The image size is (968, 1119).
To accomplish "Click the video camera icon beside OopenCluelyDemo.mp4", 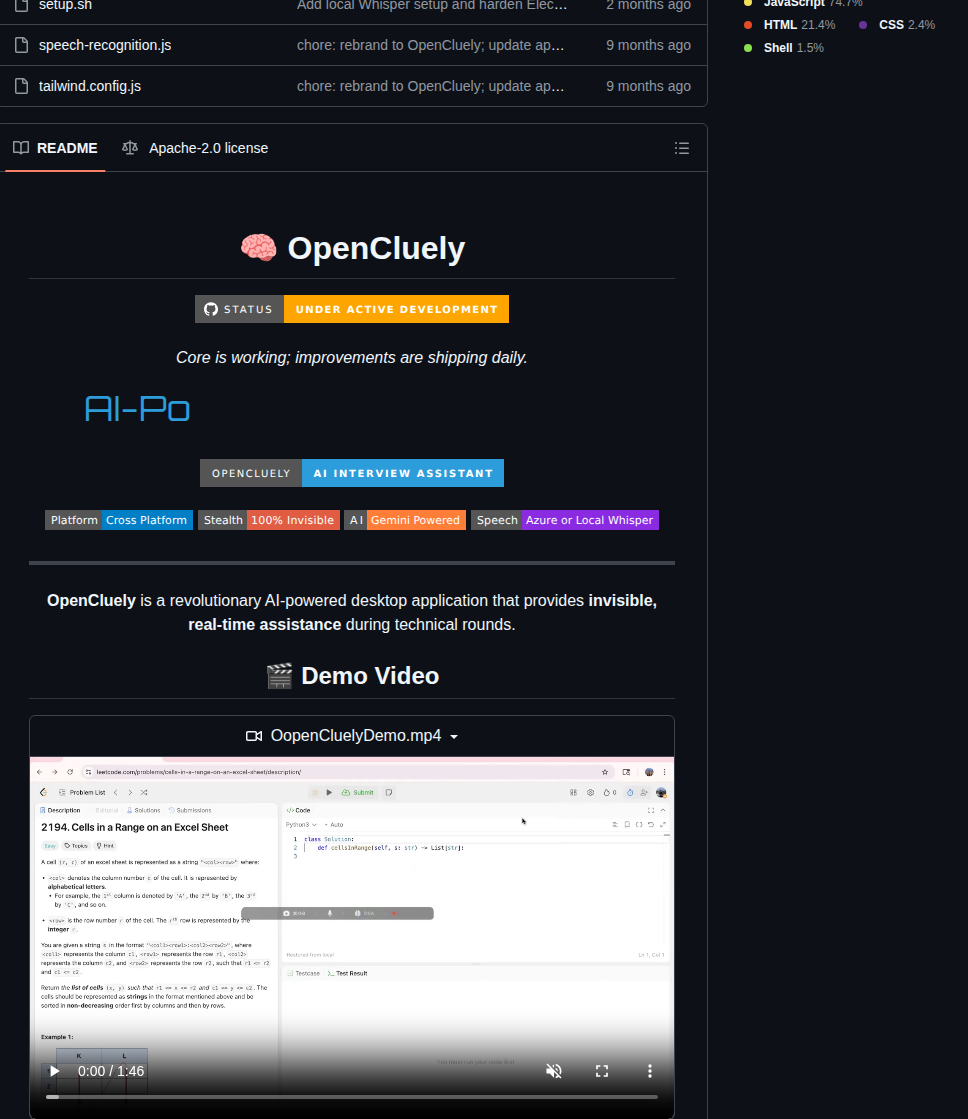I will [253, 736].
